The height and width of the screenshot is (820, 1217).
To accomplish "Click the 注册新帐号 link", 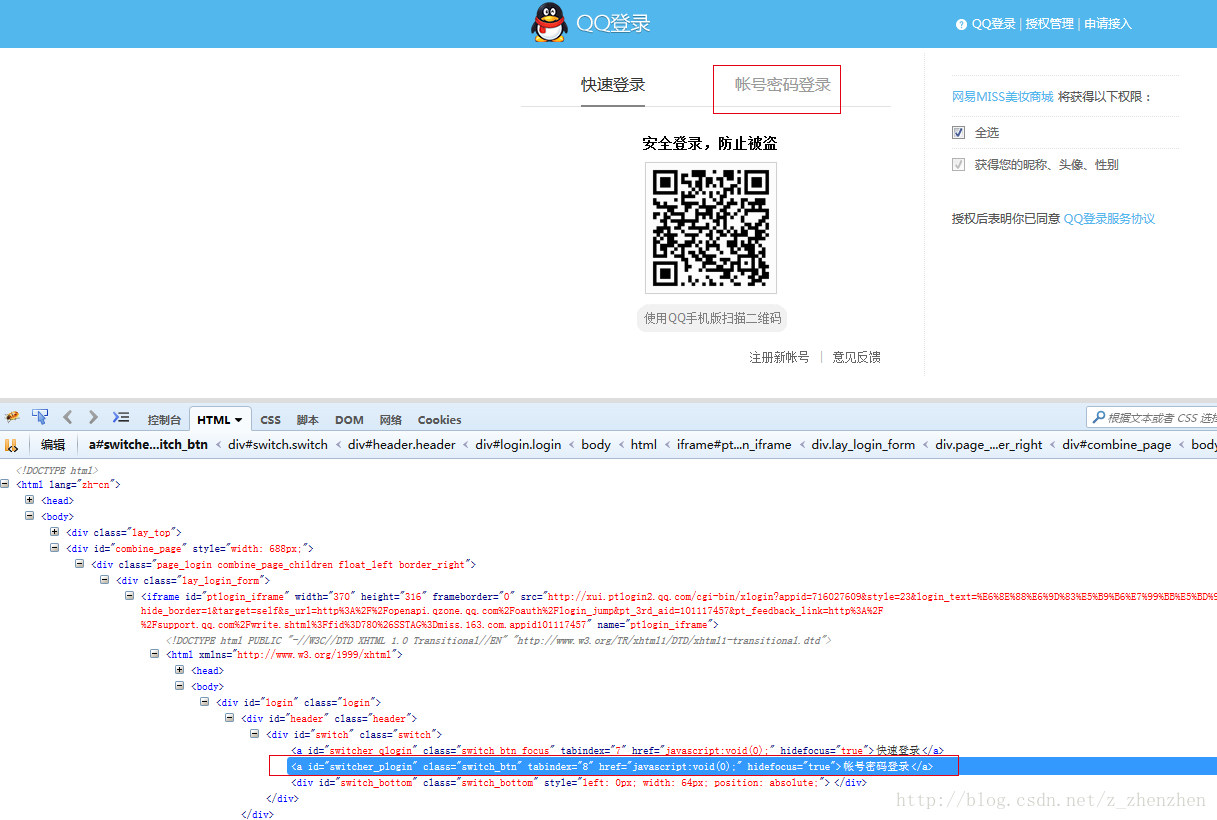I will click(779, 357).
